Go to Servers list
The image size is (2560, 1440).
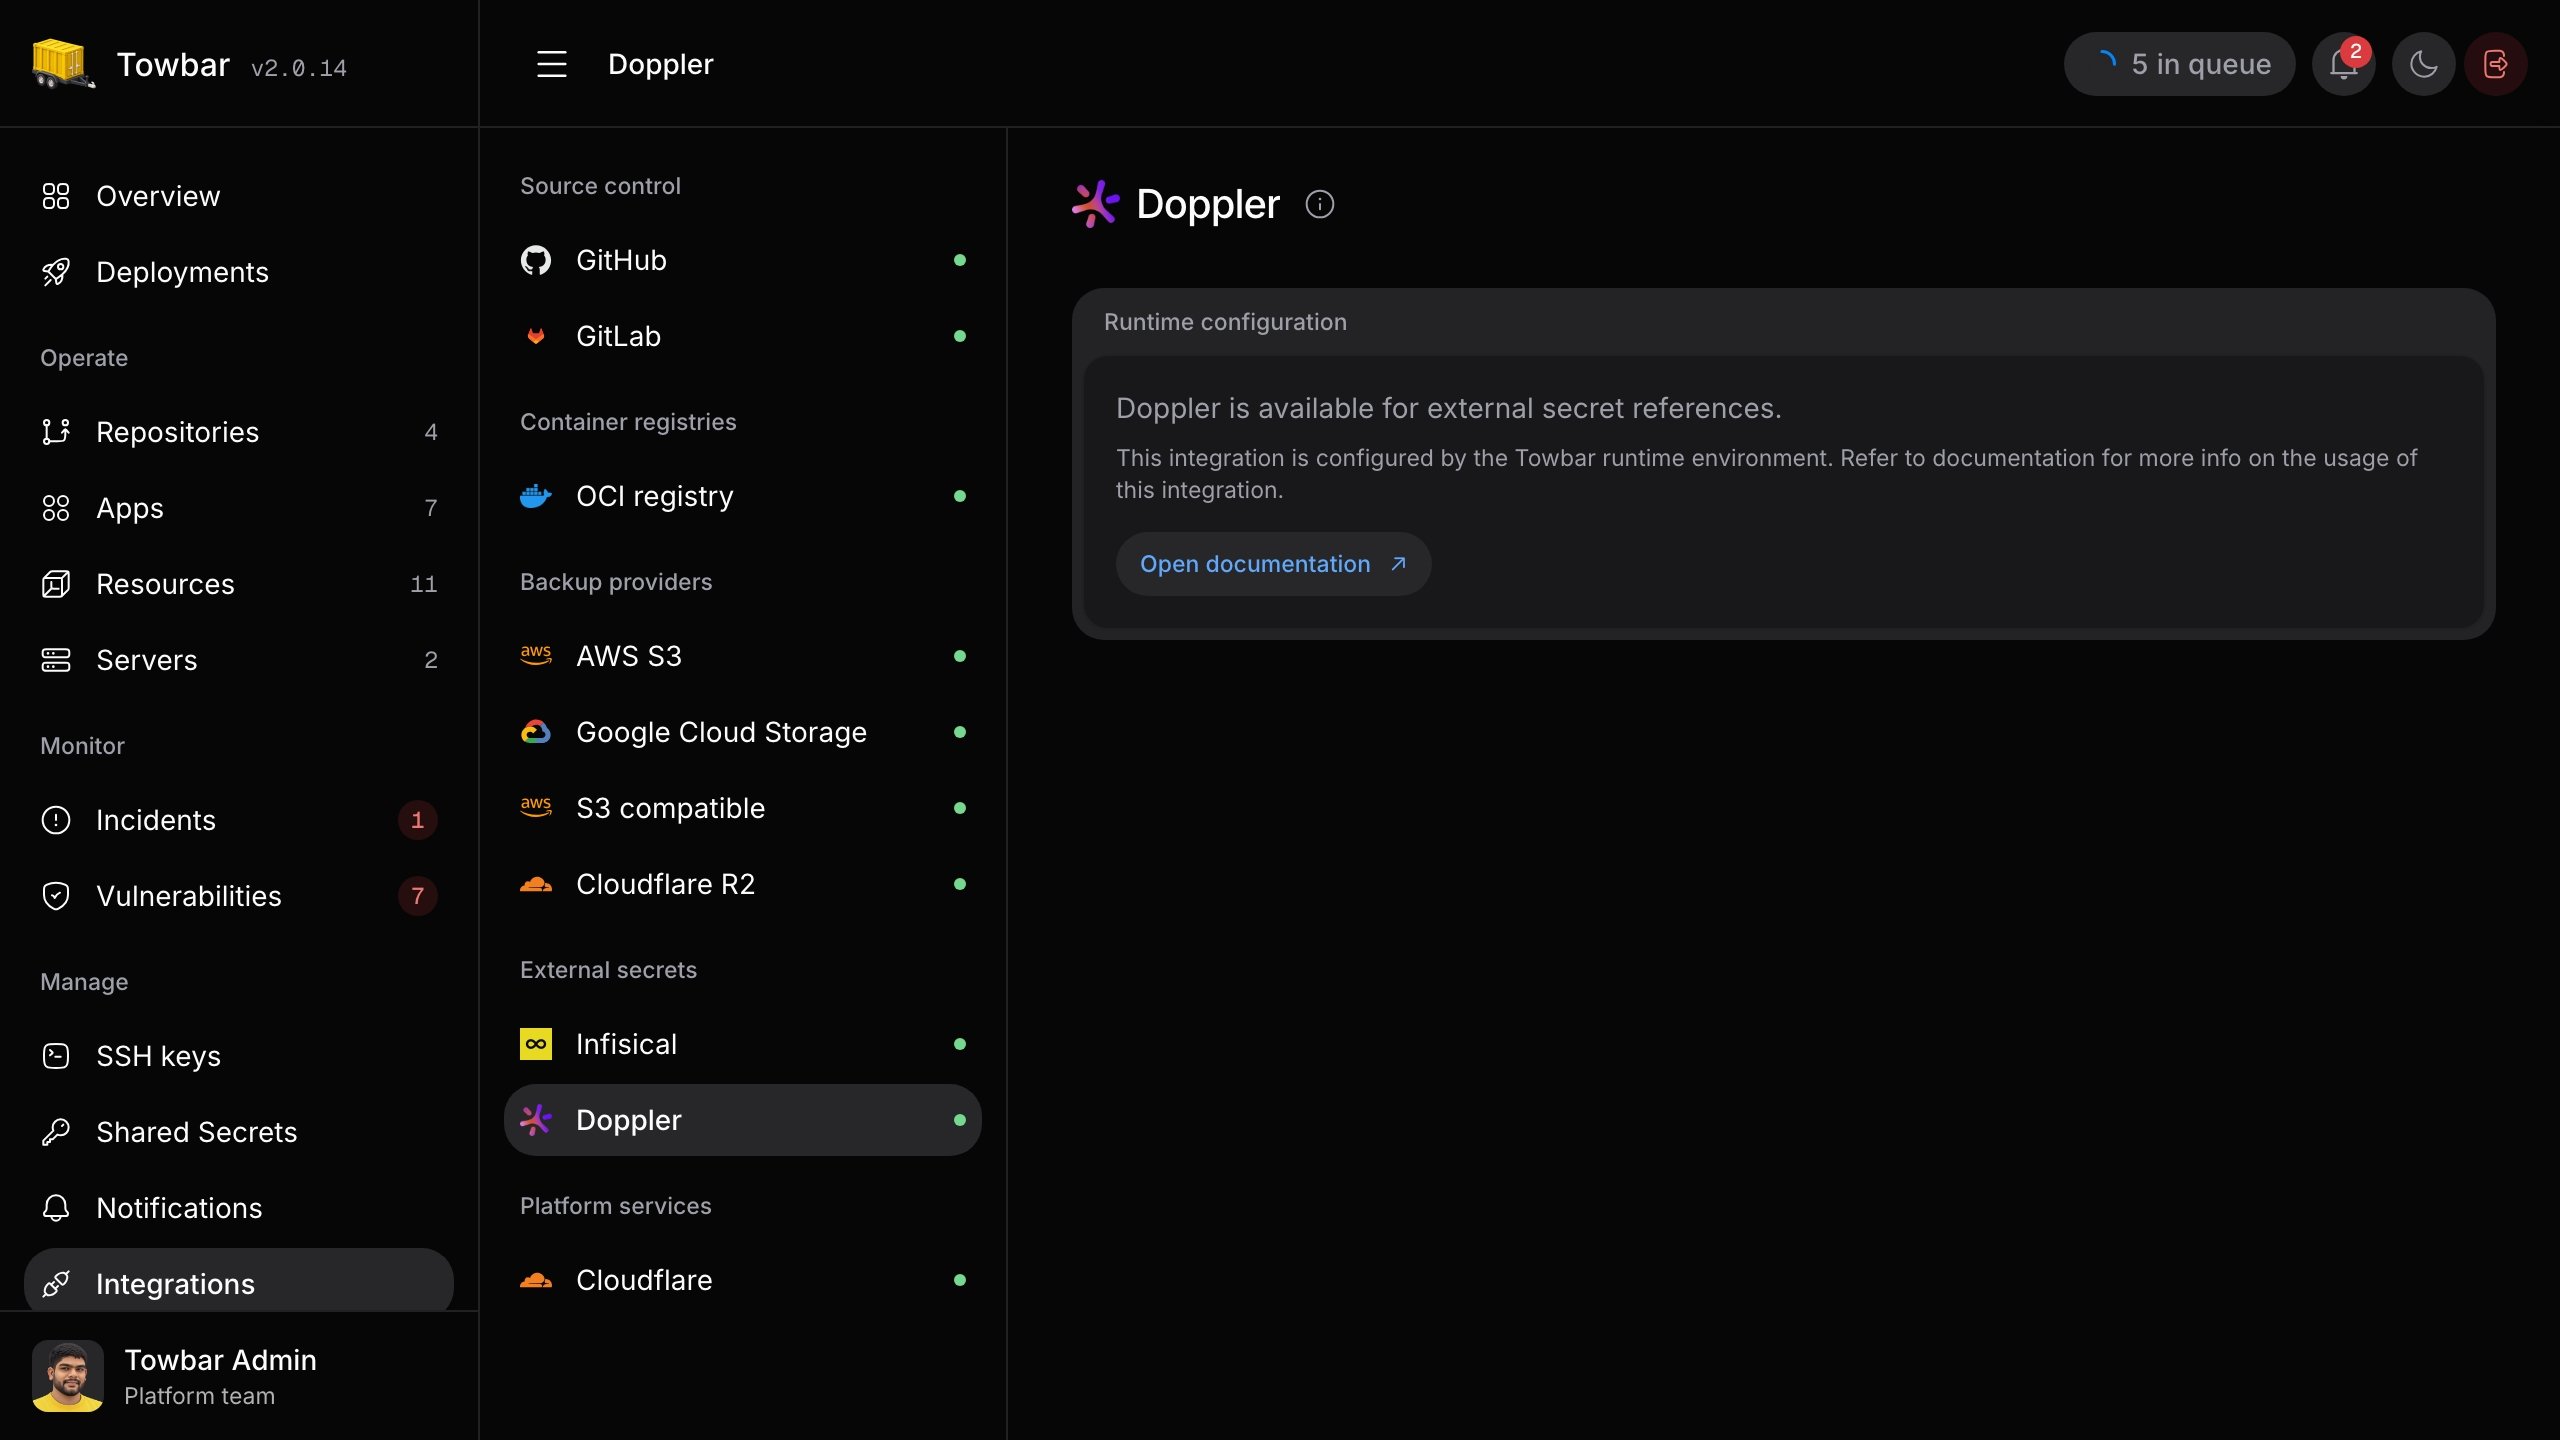click(239, 660)
